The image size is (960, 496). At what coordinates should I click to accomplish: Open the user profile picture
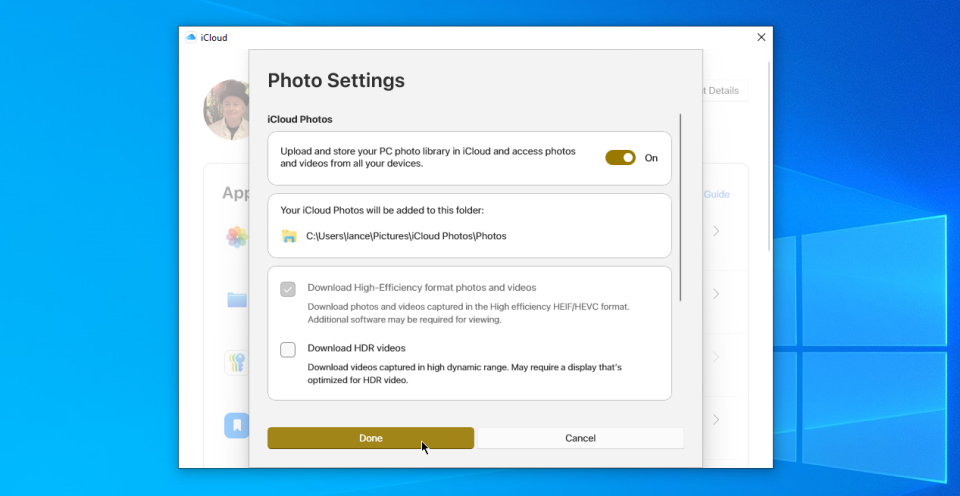coord(226,110)
